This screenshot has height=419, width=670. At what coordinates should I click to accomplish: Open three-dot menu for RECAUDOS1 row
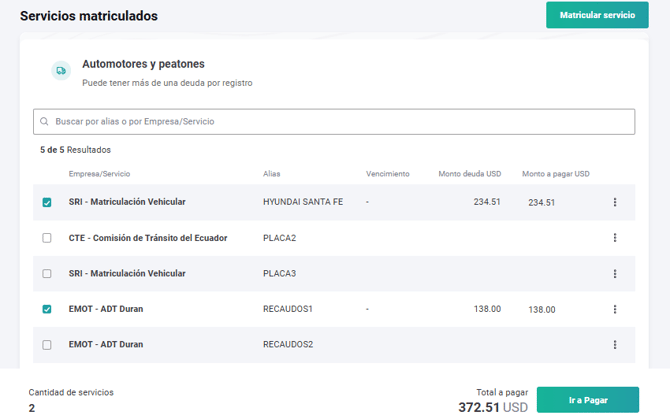click(614, 309)
